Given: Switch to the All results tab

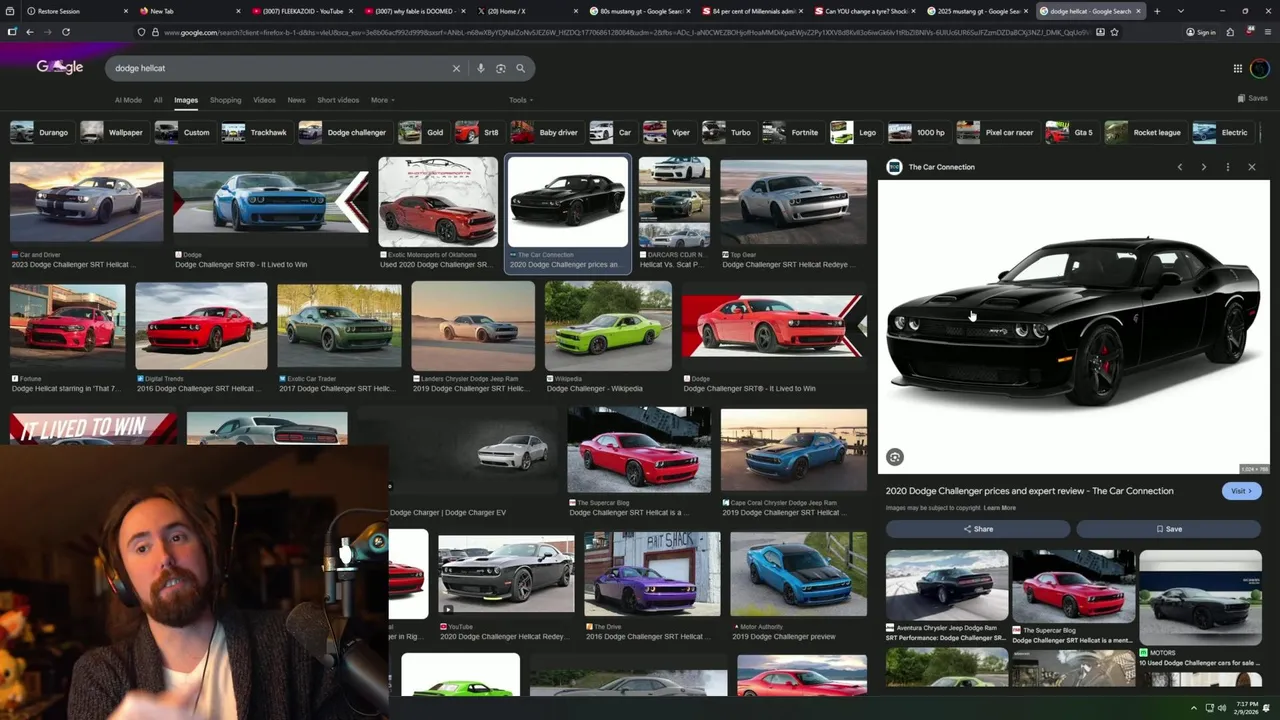Looking at the screenshot, I should click(158, 100).
